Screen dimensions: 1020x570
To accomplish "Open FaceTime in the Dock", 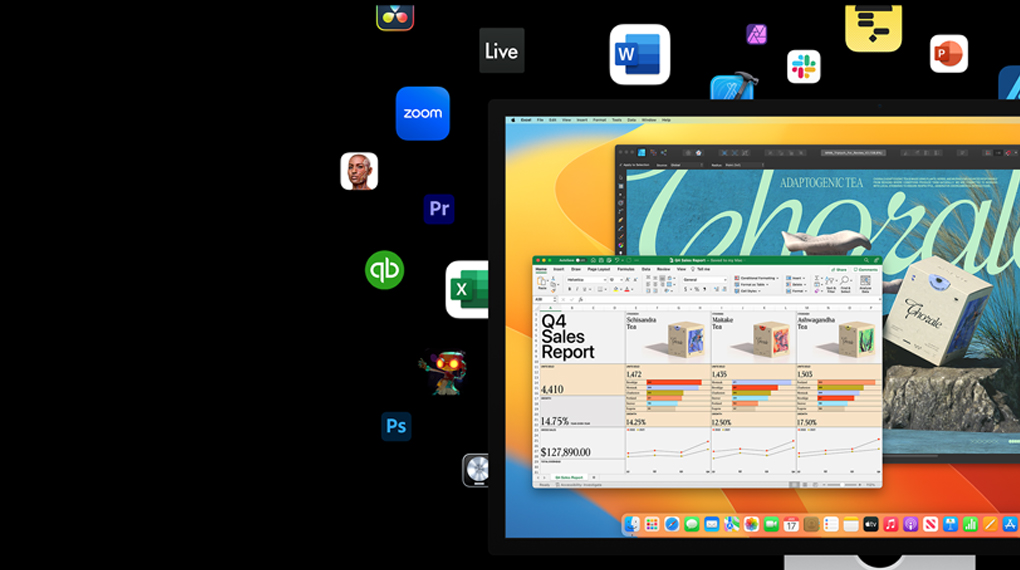I will tap(772, 524).
